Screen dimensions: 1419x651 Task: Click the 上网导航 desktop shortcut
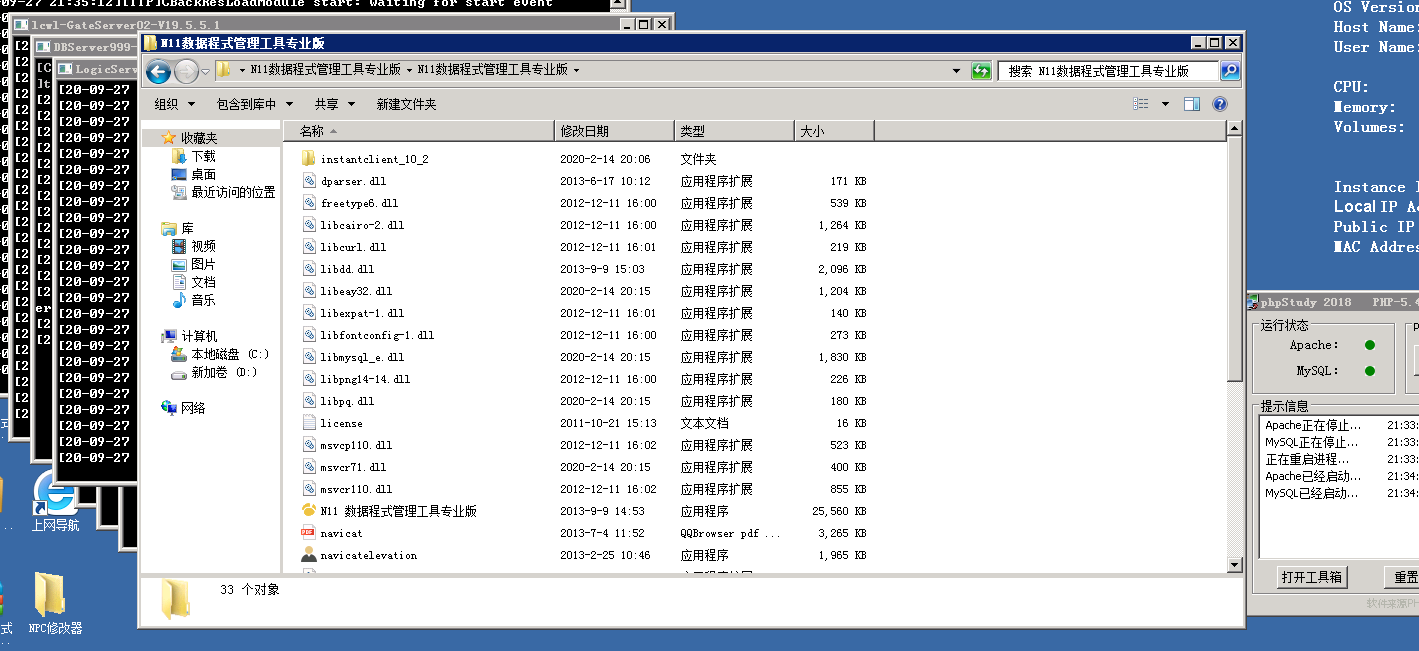click(54, 502)
